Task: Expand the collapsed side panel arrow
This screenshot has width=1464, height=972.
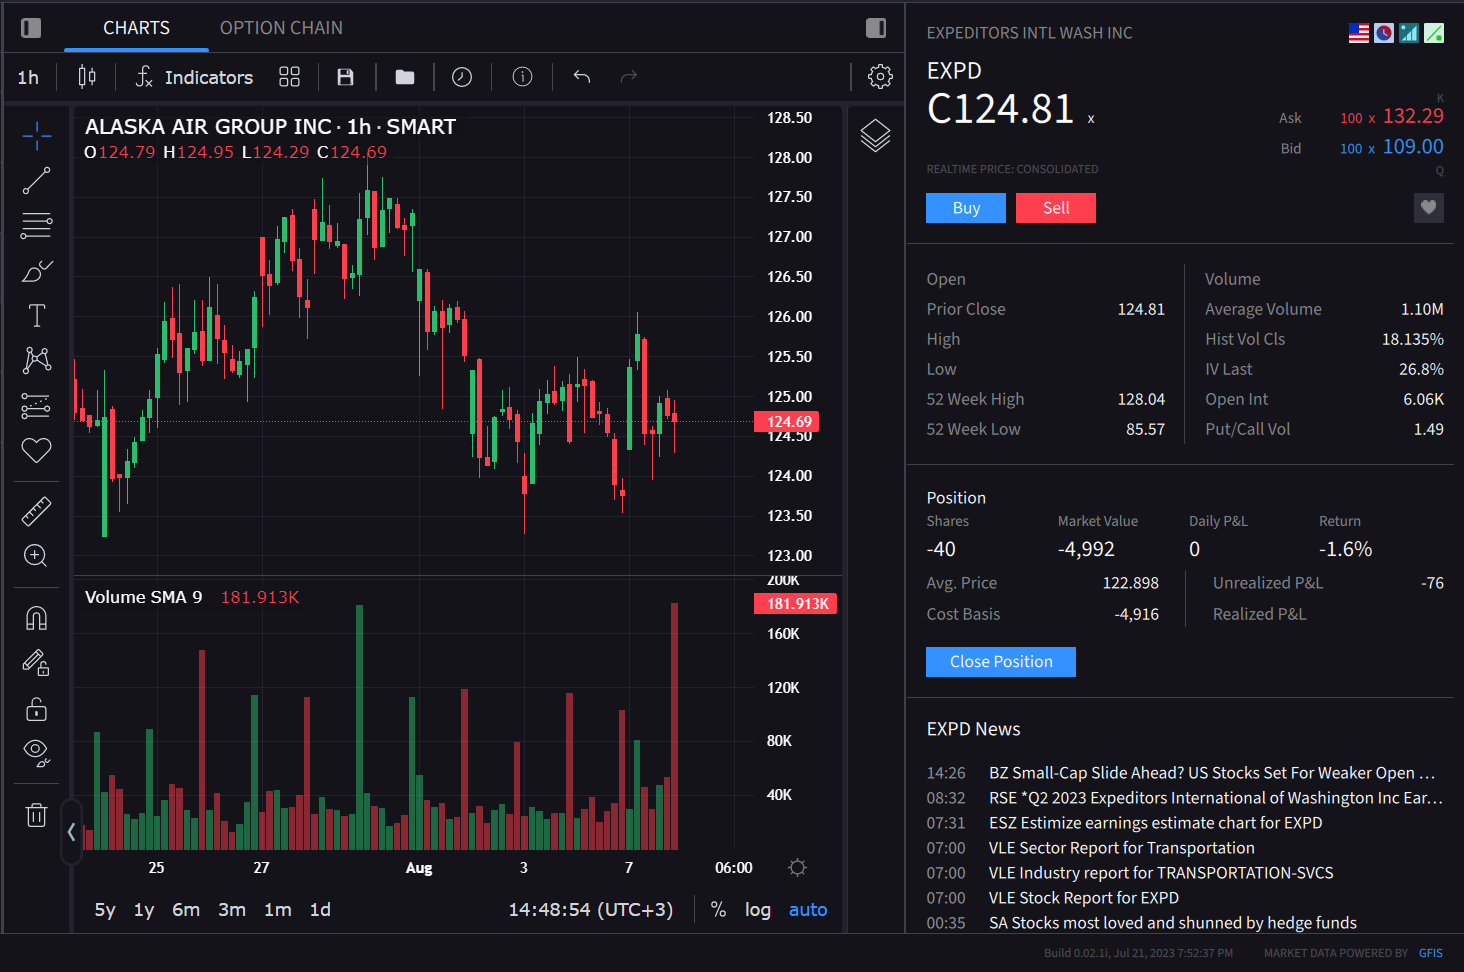Action: tap(71, 831)
